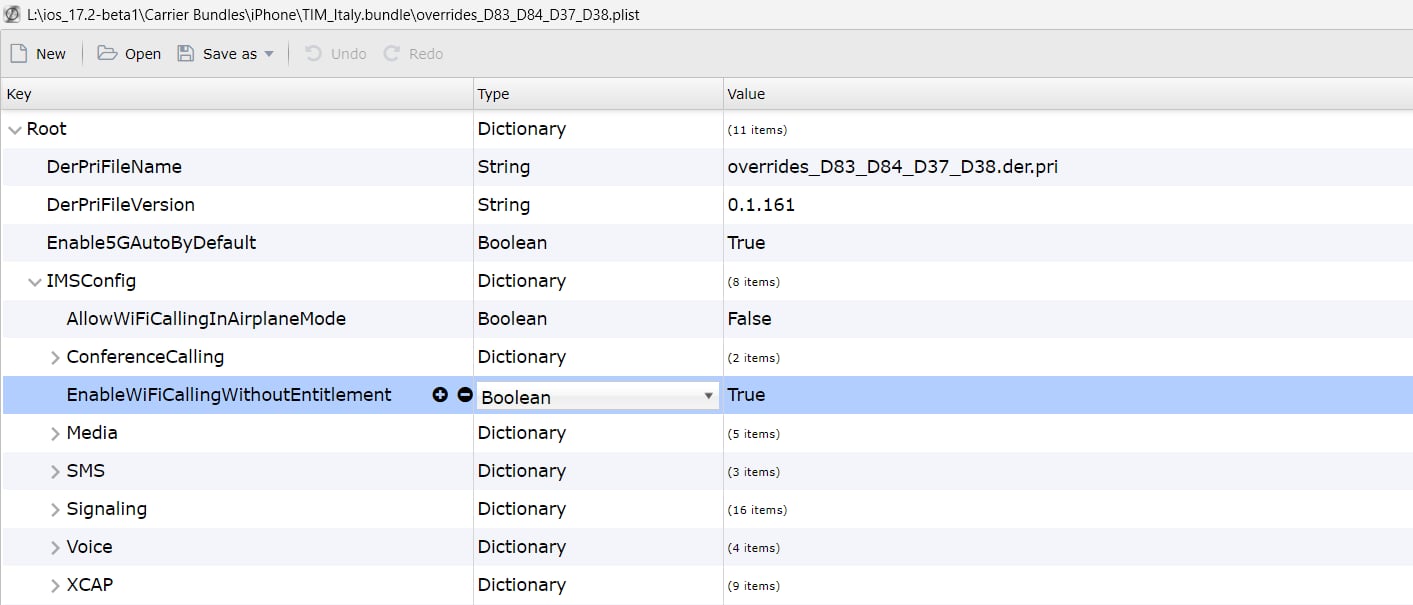Click the True value of EnableWiFiCallingWithoutEntitlement
This screenshot has width=1413, height=605.
click(746, 395)
